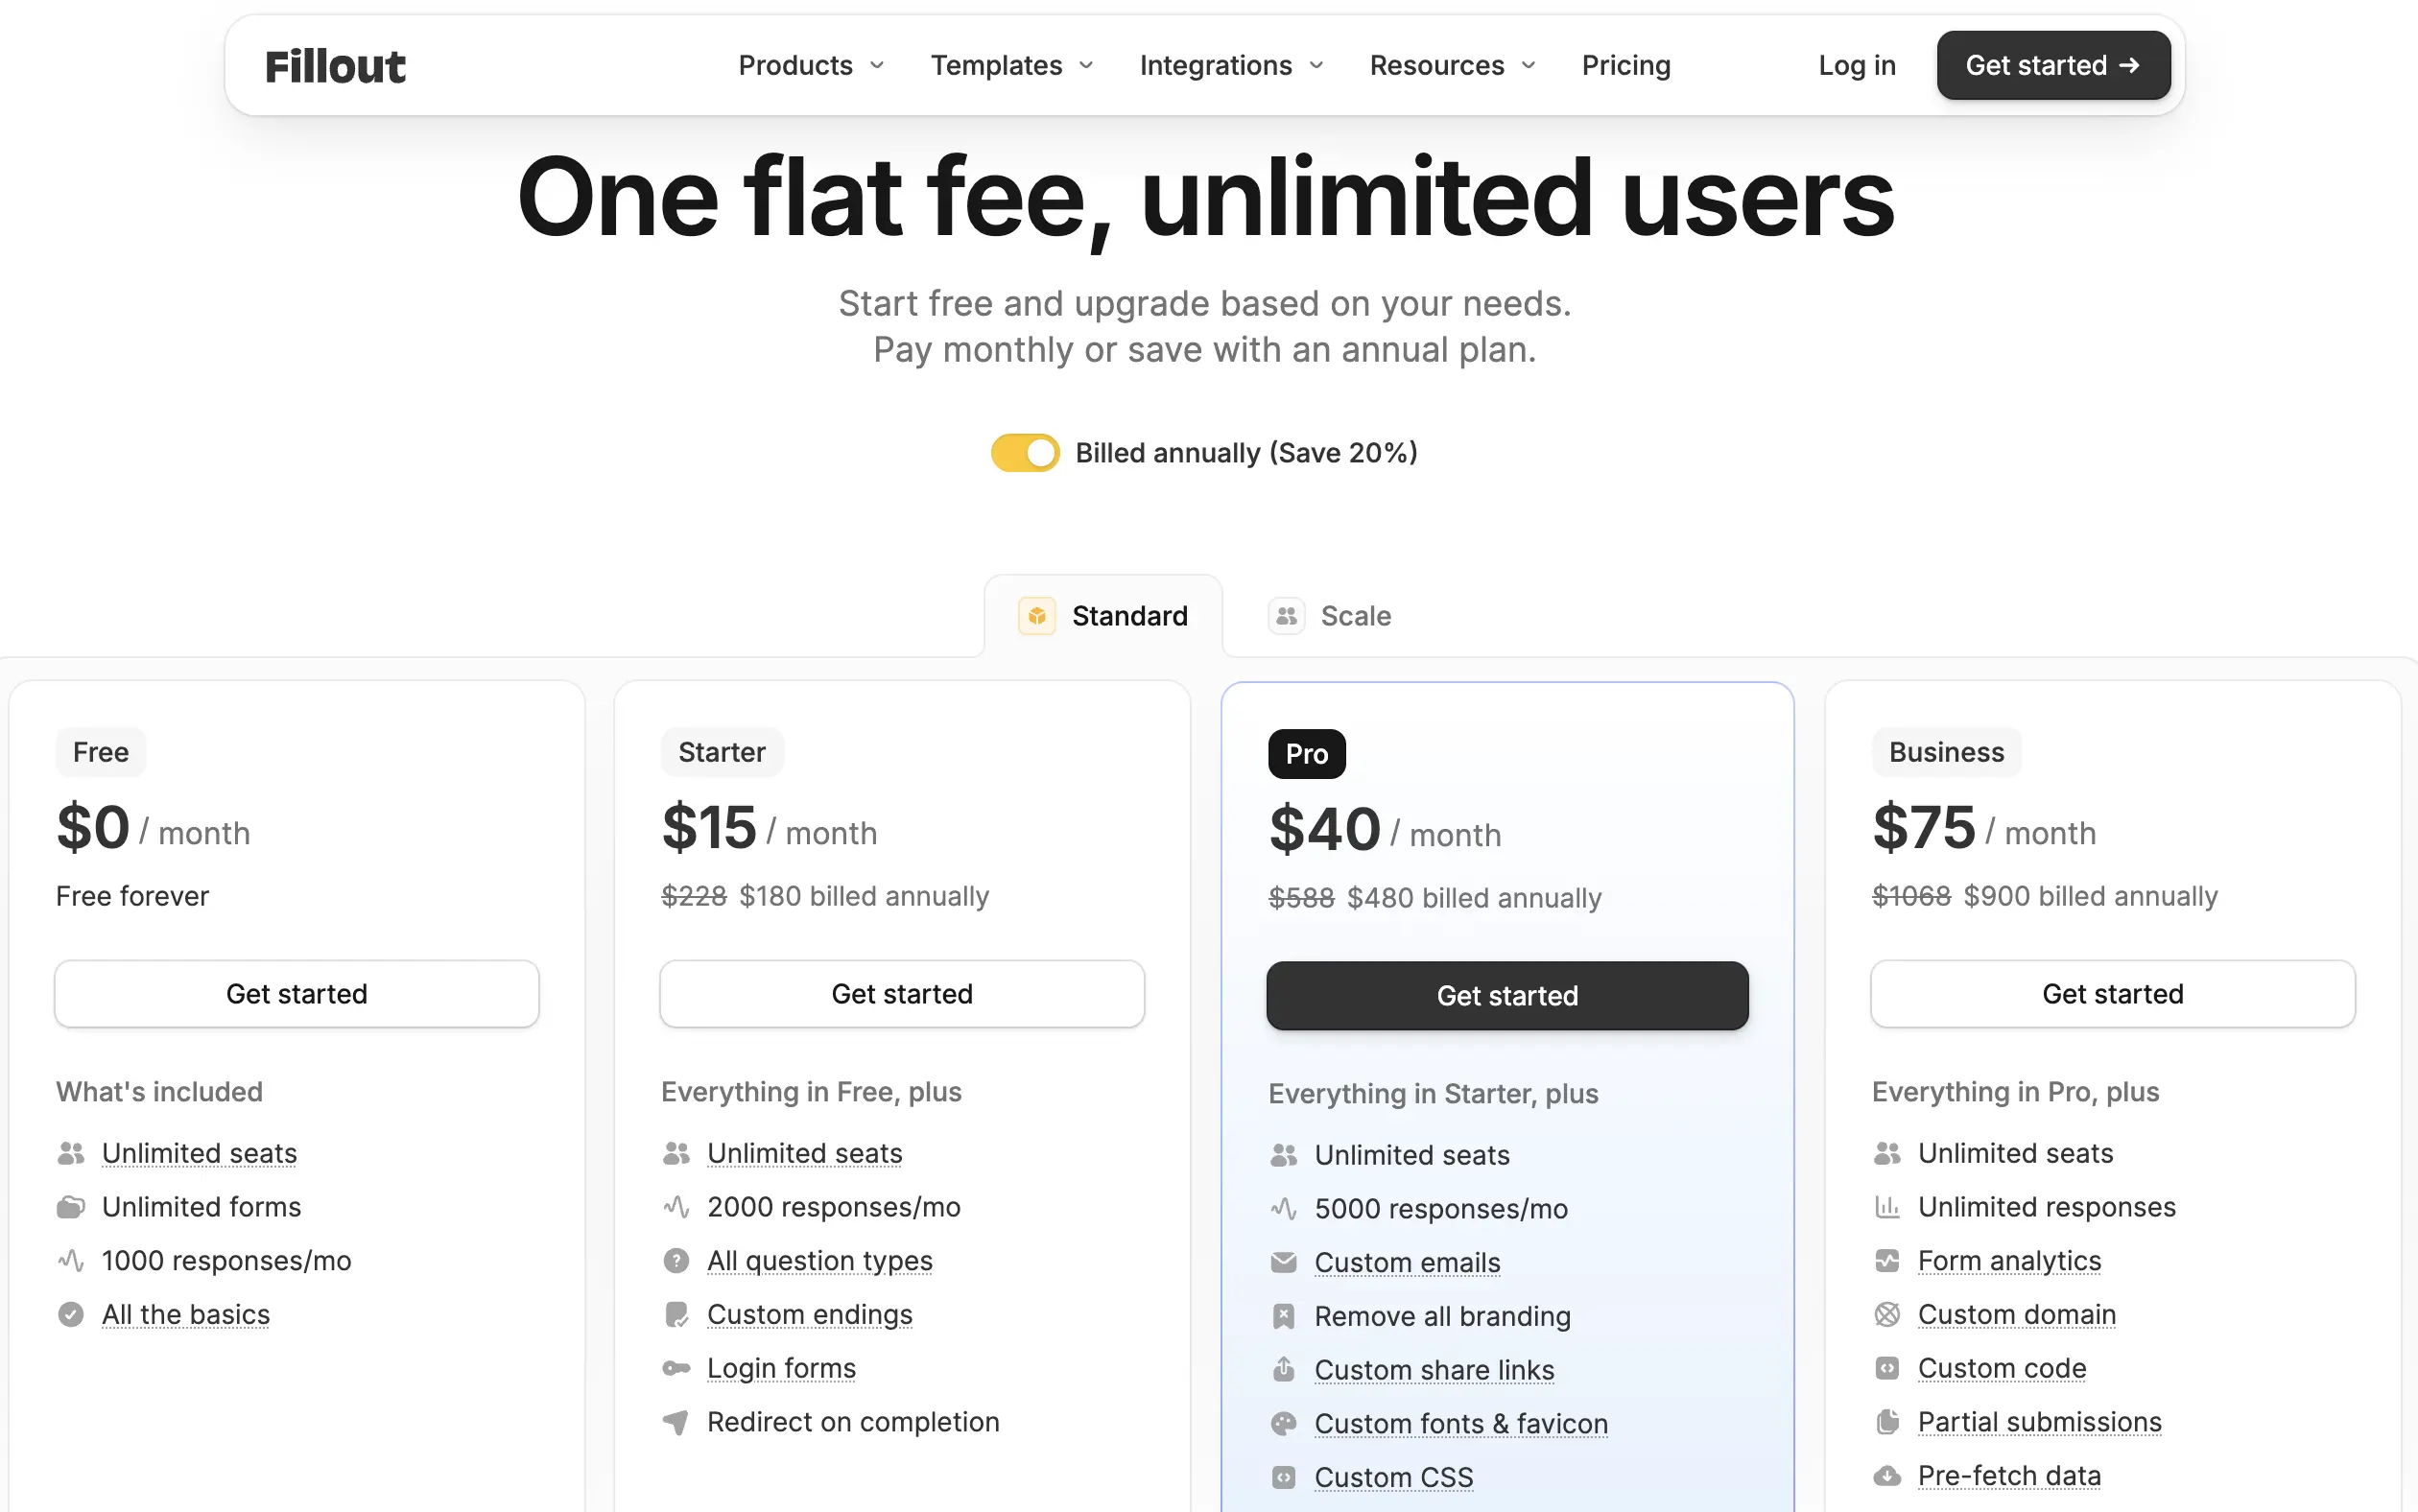Click the Custom domain globe icon
The height and width of the screenshot is (1512, 2418).
pyautogui.click(x=1887, y=1314)
